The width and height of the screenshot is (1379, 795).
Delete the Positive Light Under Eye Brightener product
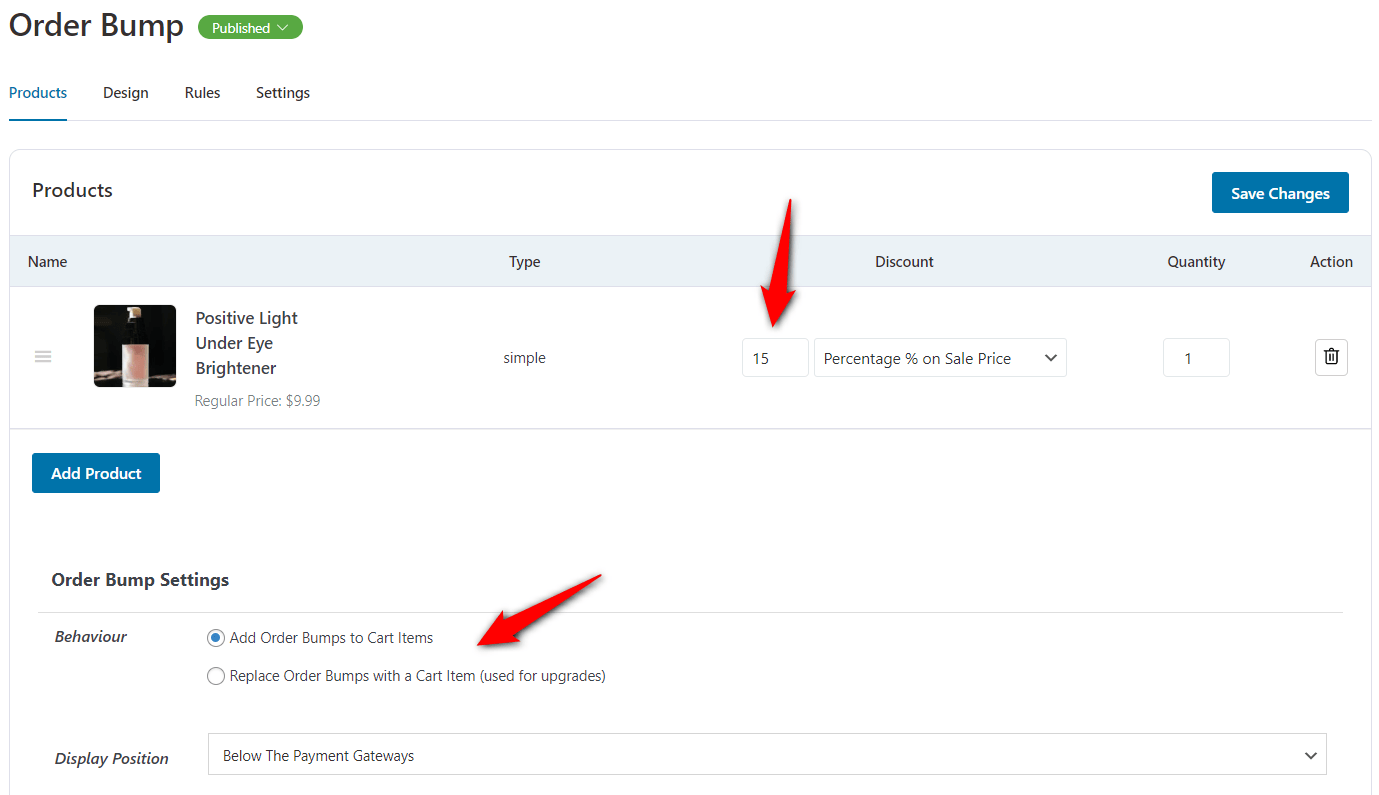point(1331,357)
